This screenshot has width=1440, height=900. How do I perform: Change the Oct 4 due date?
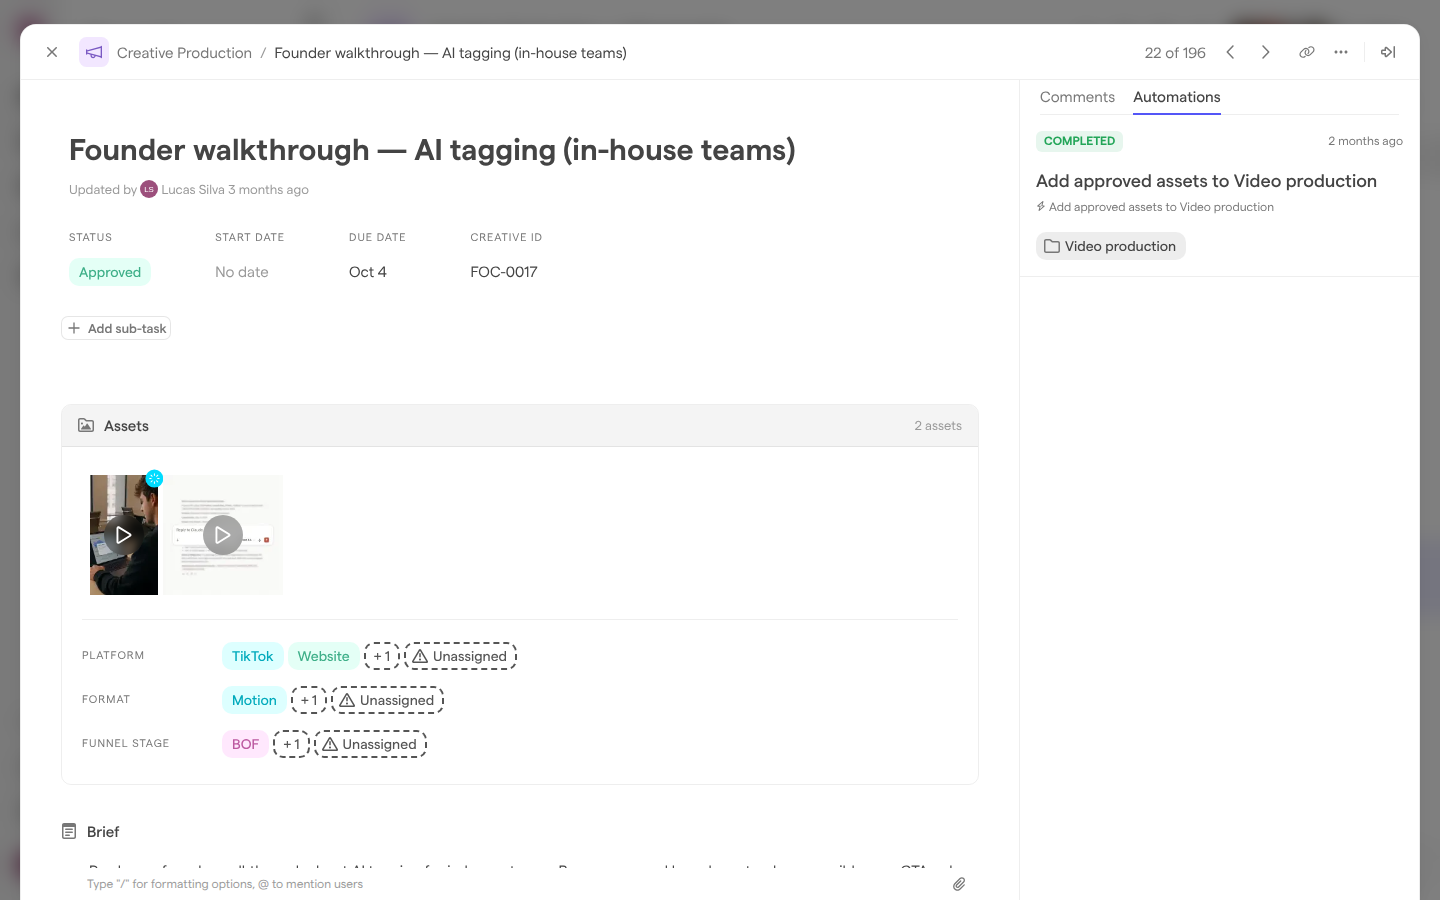point(368,272)
